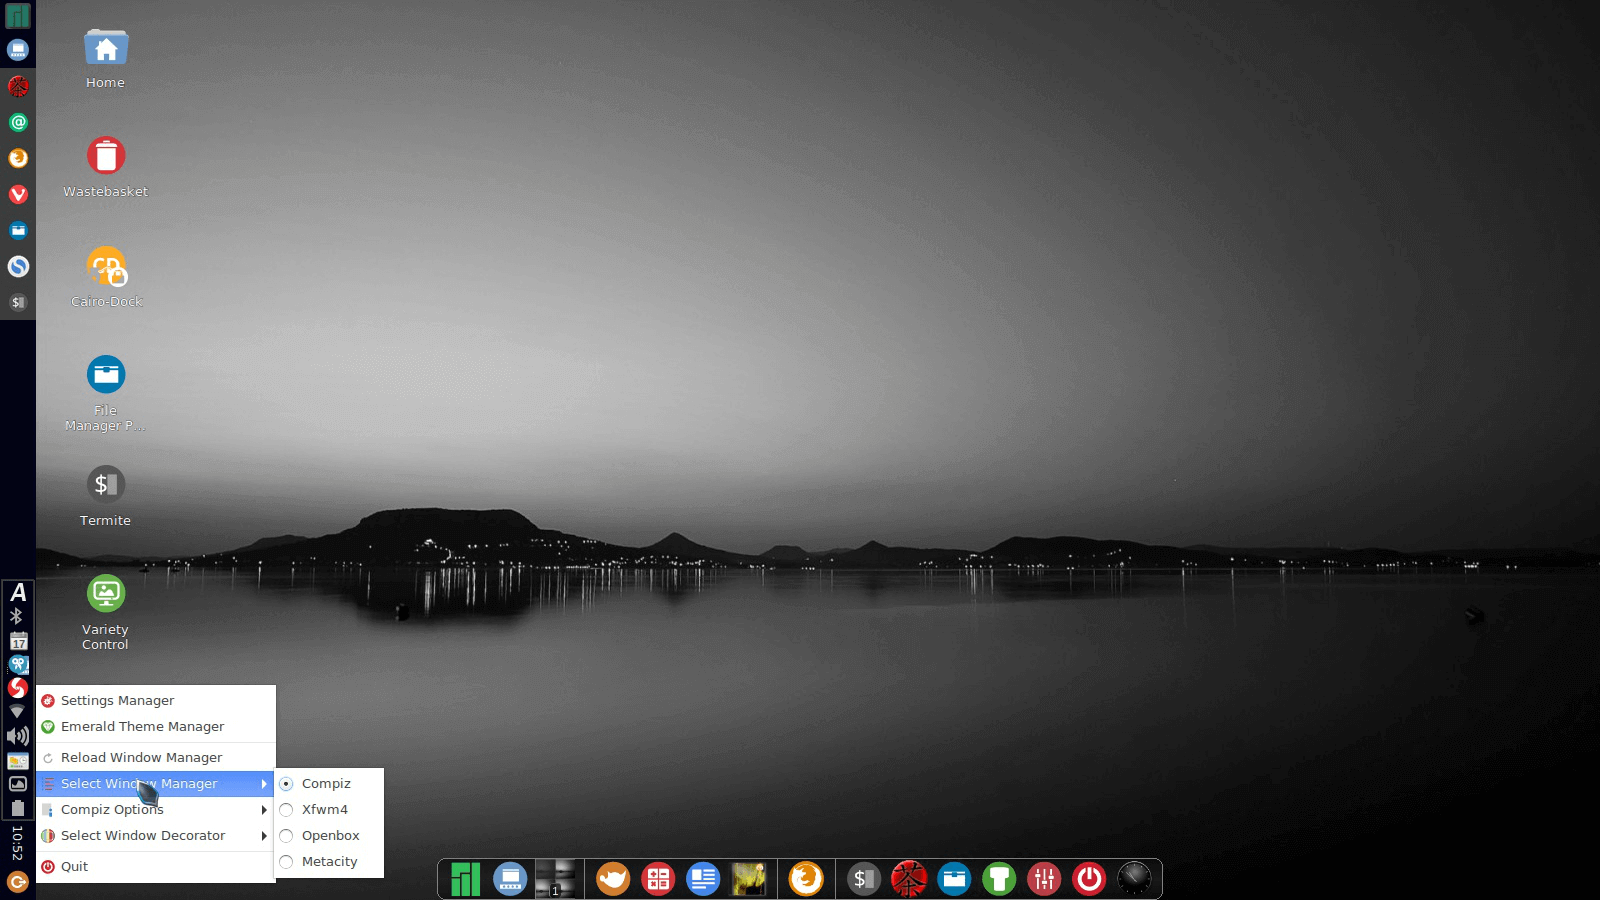The height and width of the screenshot is (900, 1600).
Task: Choose Openbox as the window manager
Action: pos(330,836)
